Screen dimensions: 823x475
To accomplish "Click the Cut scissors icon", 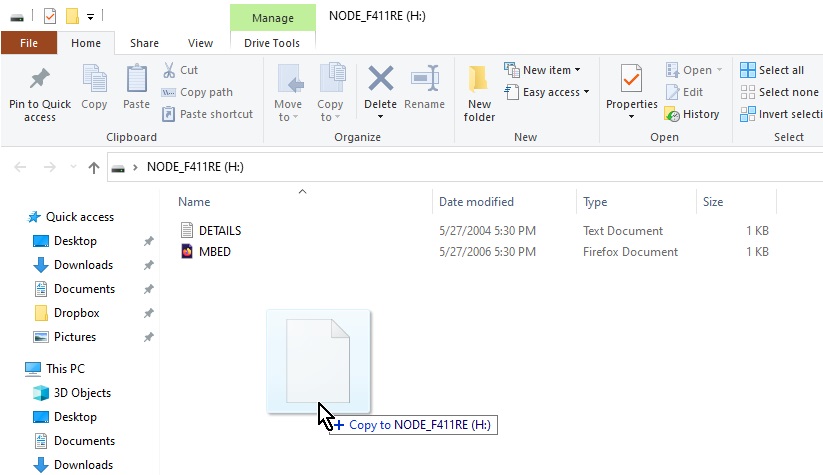I will (169, 70).
